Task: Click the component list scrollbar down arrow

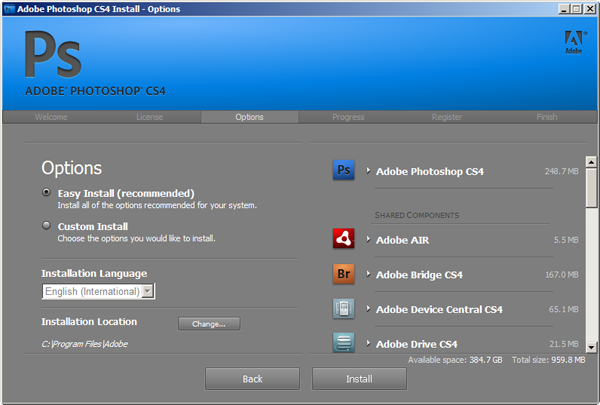Action: click(591, 346)
